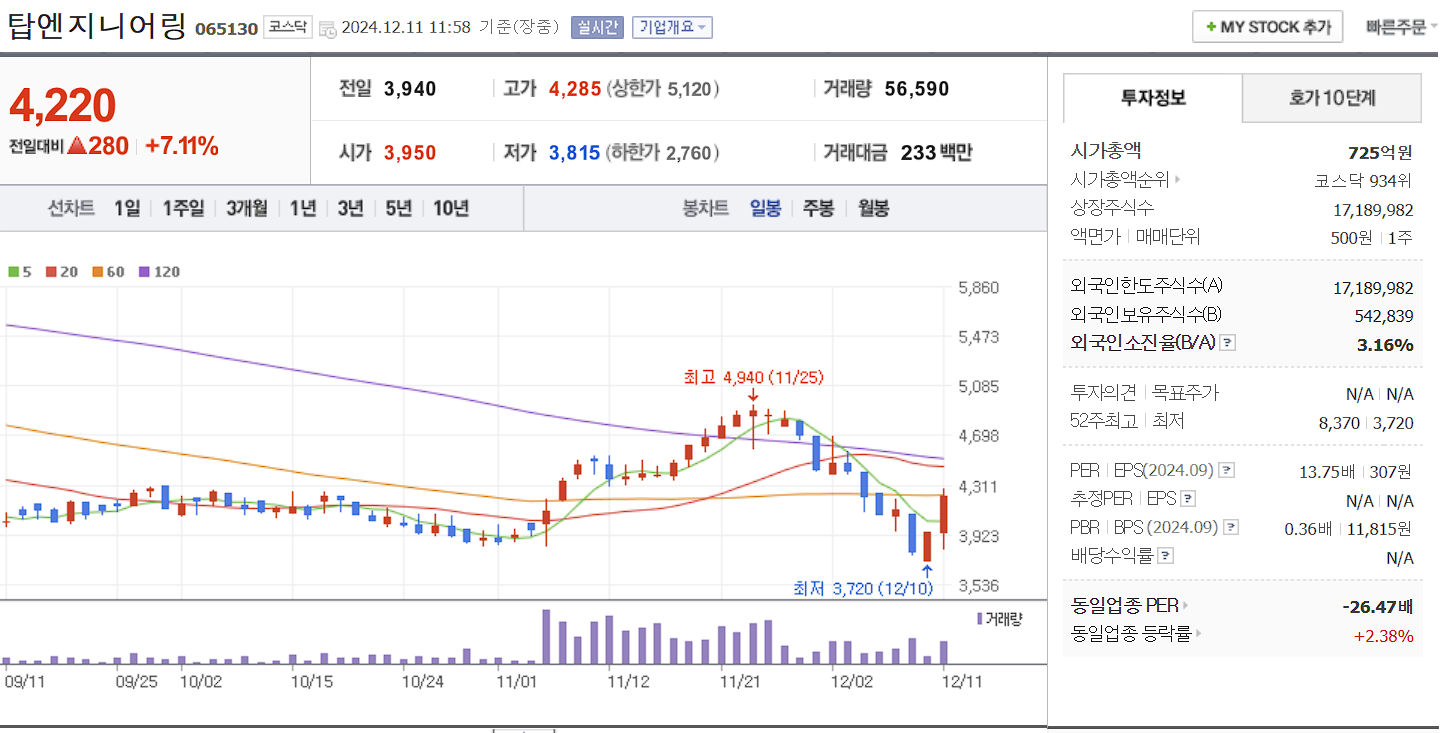
Task: Show the 주봉 weekly candle chart
Action: [x=818, y=208]
